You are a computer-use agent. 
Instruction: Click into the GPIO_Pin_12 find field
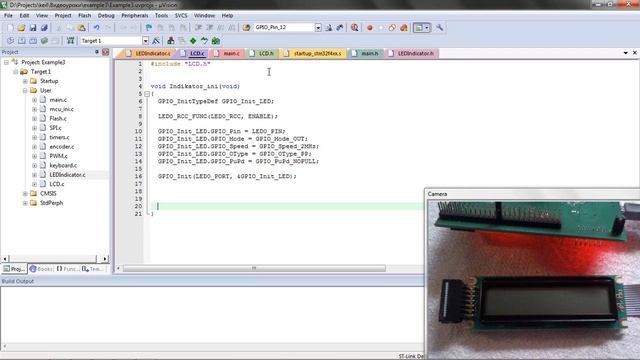[x=284, y=28]
